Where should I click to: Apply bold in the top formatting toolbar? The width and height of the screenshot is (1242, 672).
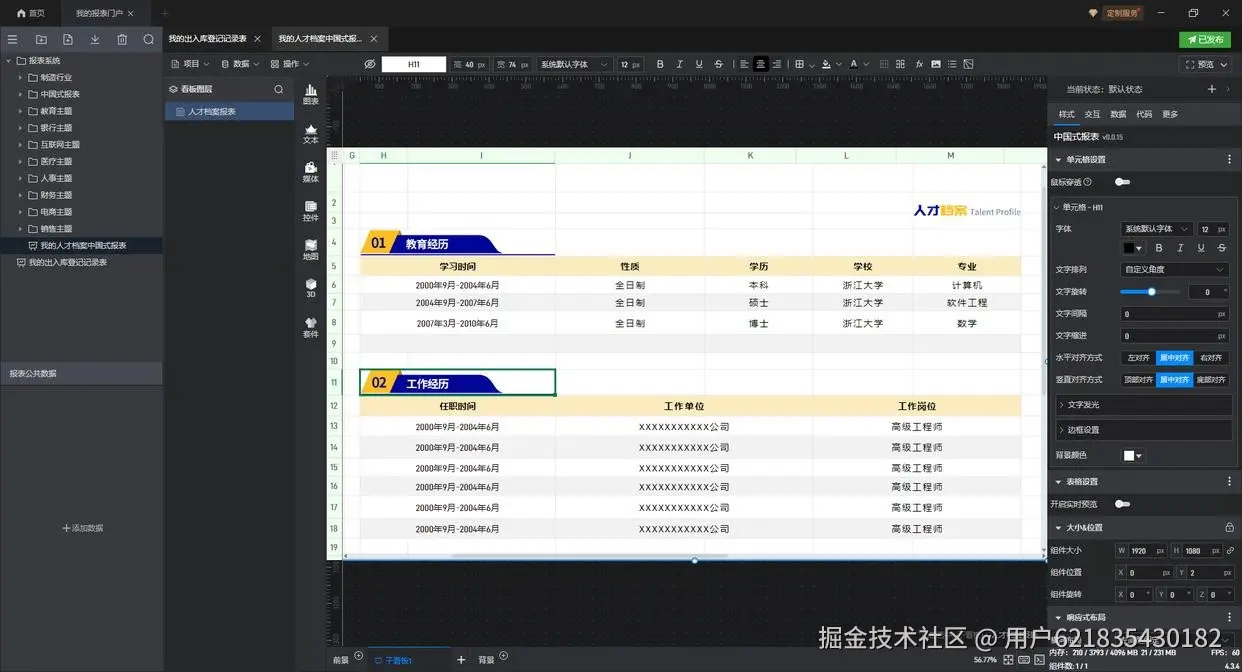tap(660, 64)
